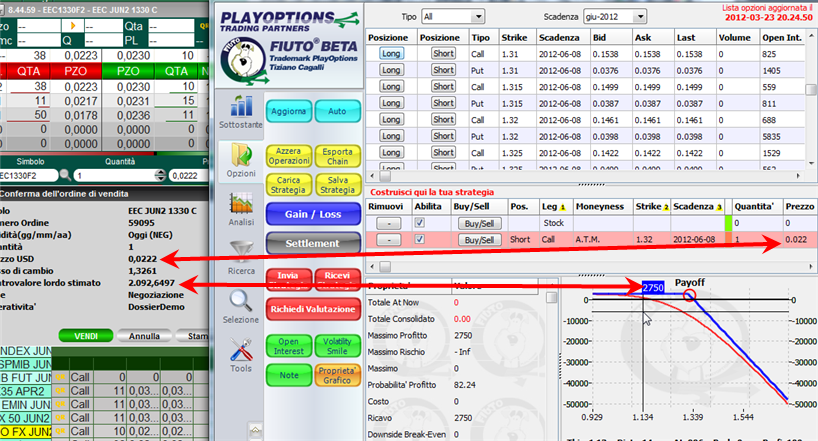
Task: Click the magnifier next to the Simbolo field
Action: (x=65, y=175)
